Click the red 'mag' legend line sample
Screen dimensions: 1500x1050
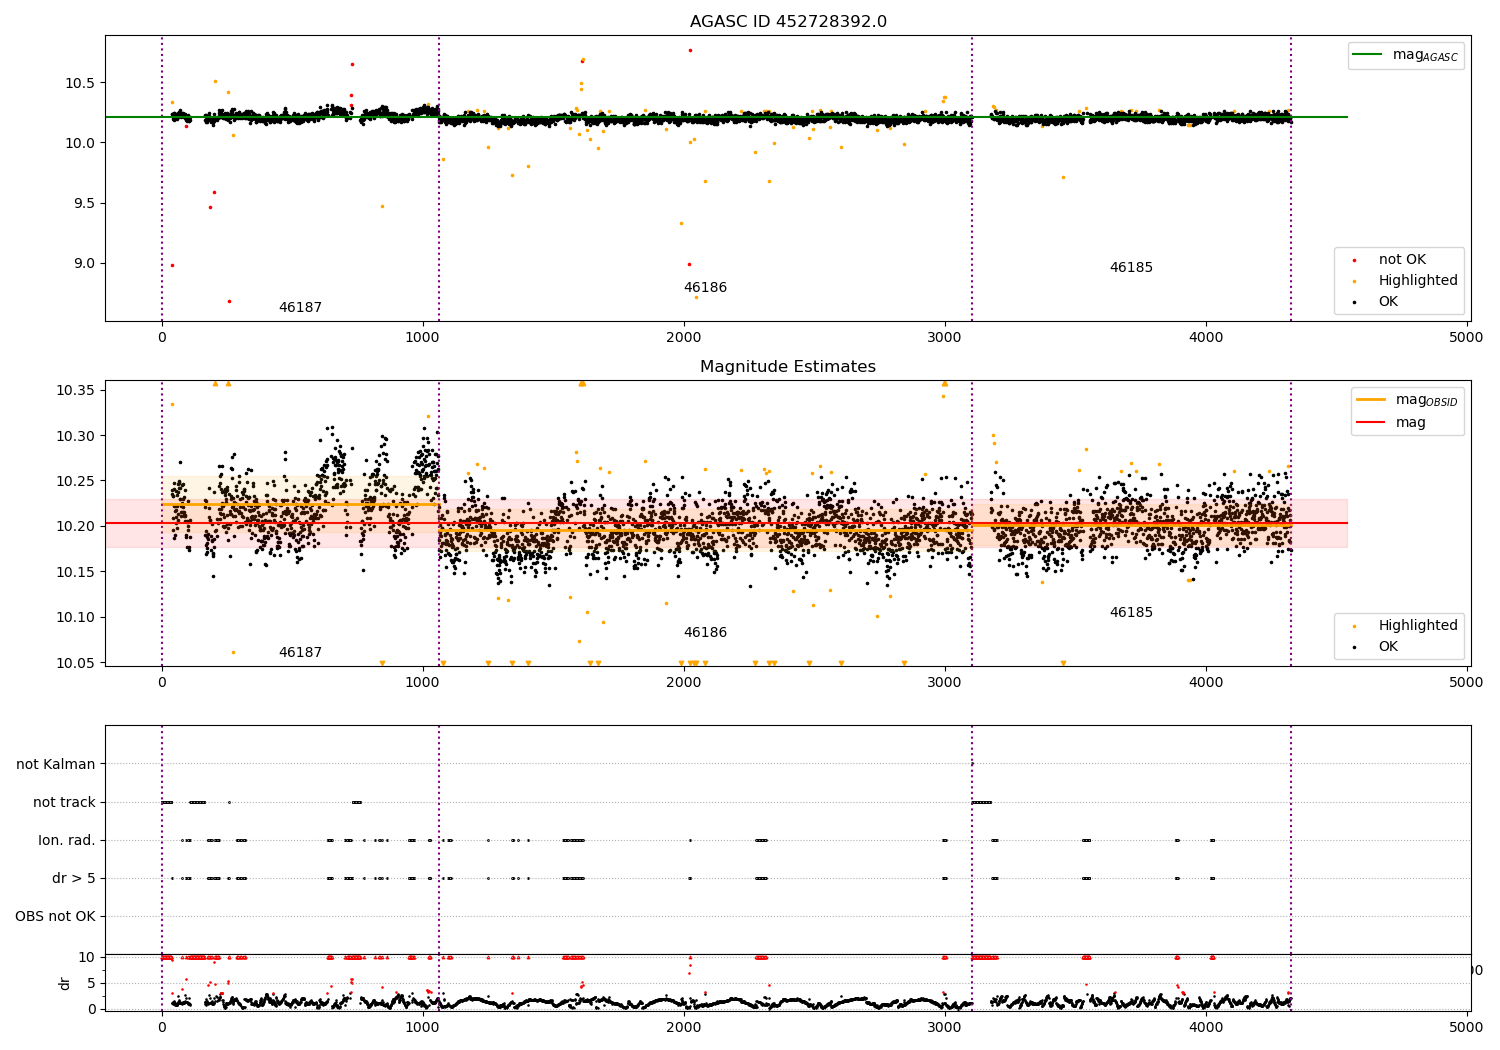click(x=1371, y=423)
